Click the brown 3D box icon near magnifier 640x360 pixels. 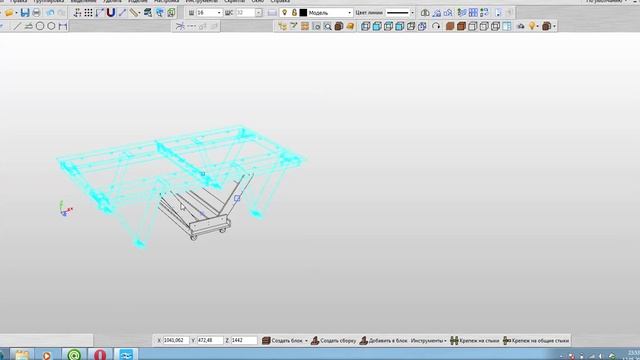339,27
